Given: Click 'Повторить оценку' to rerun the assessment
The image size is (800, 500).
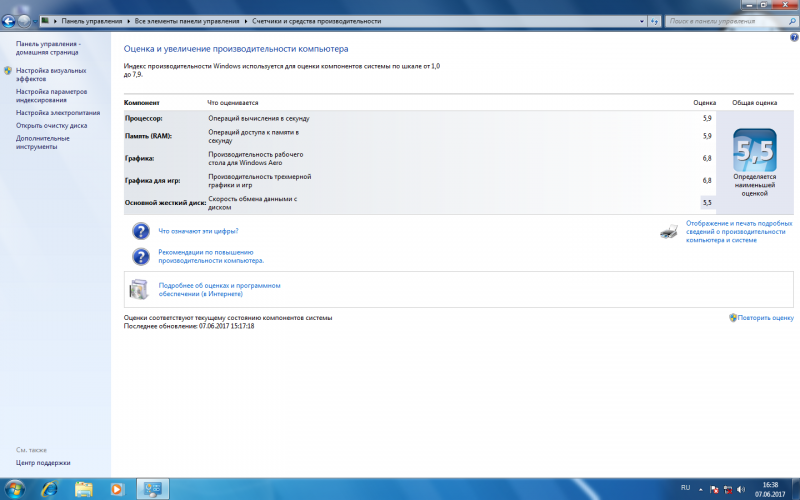Looking at the screenshot, I should [765, 317].
